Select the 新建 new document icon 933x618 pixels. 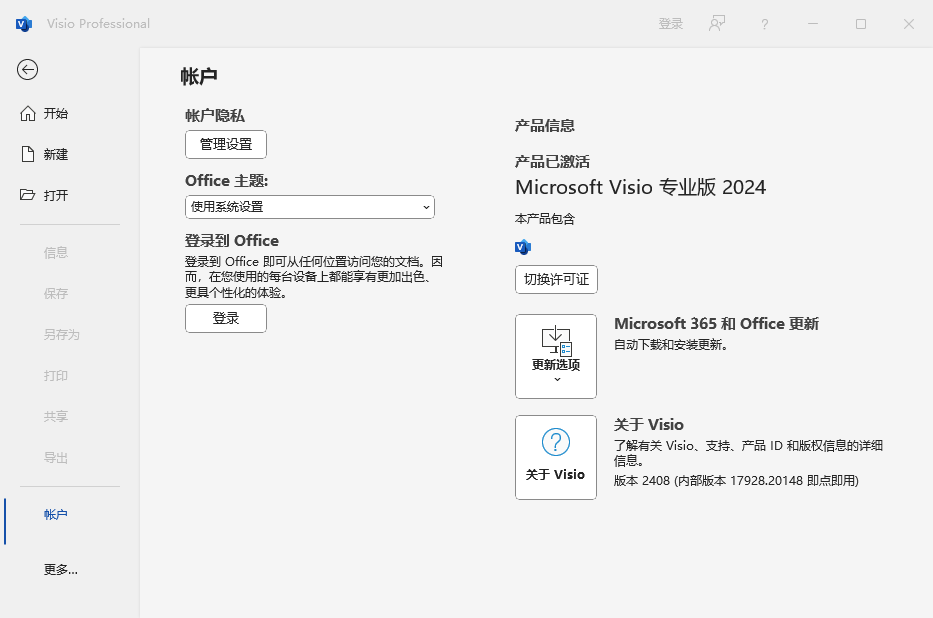pyautogui.click(x=28, y=154)
